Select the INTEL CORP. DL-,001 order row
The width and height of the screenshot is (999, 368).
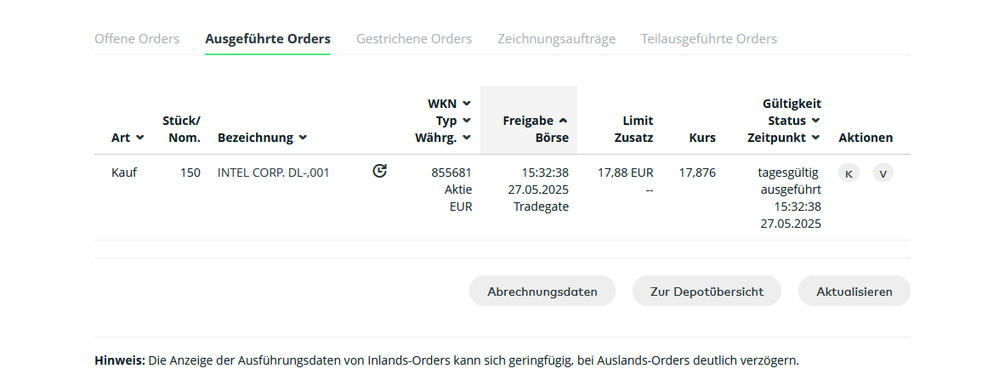[x=502, y=197]
